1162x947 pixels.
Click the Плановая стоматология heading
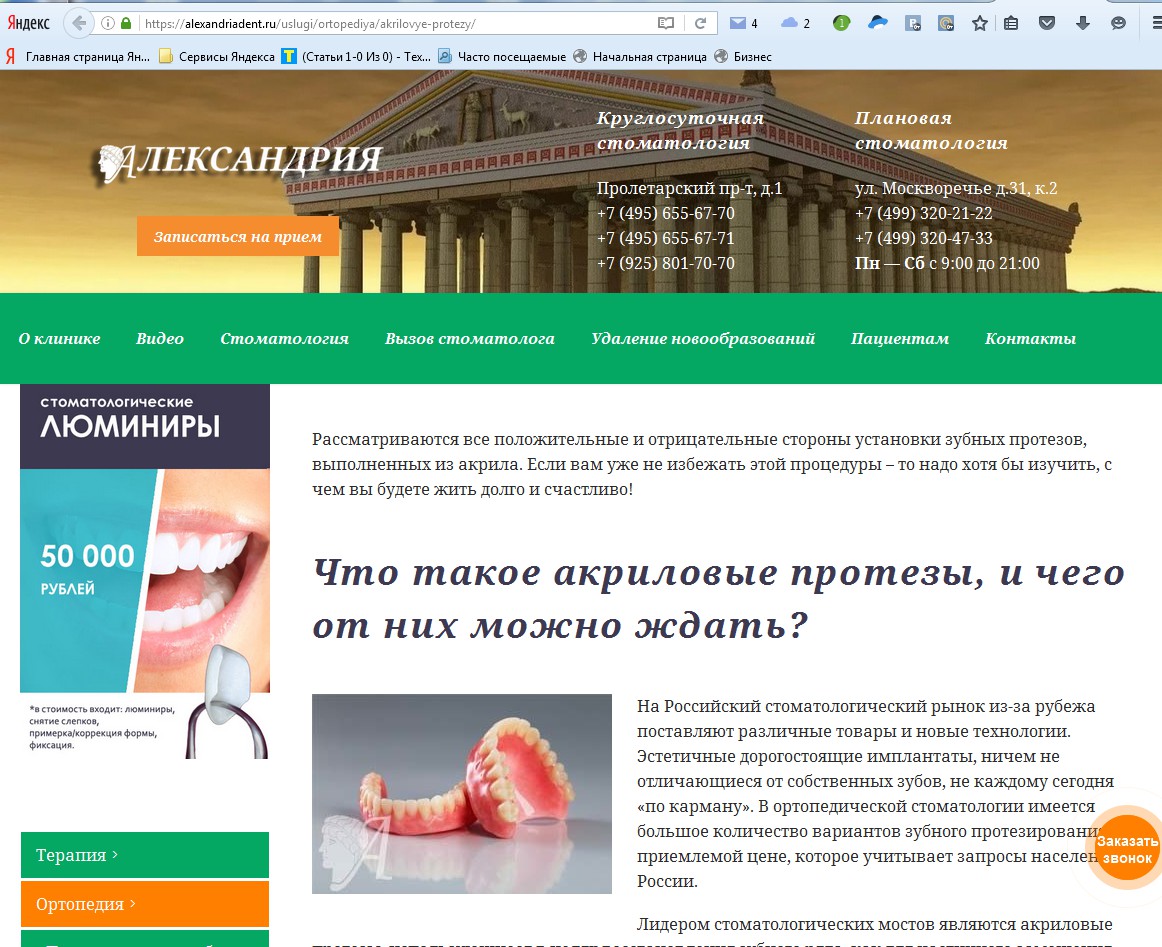(932, 130)
